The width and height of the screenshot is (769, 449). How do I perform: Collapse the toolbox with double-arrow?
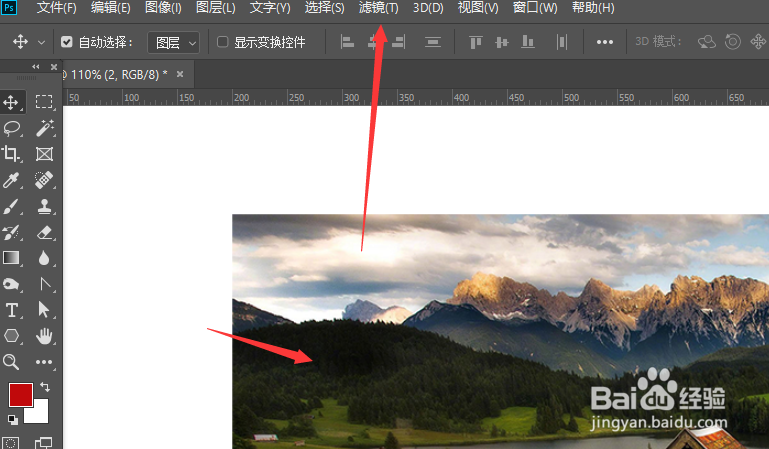click(36, 67)
